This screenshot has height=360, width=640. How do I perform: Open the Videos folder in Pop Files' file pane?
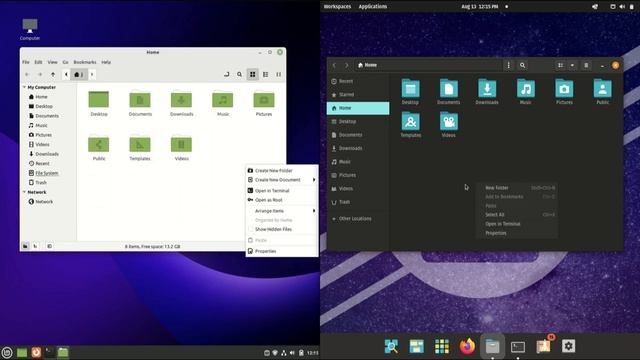[449, 124]
